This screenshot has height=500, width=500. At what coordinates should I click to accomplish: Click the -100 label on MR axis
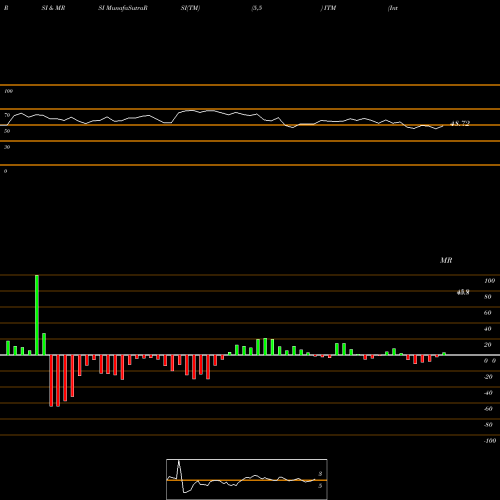(x=490, y=441)
